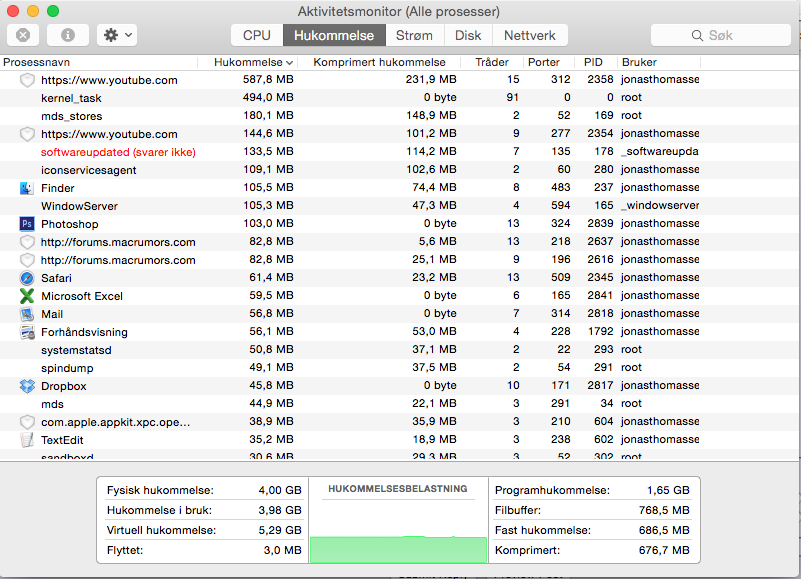Toggle sort order on Hukommelse column header

(x=248, y=62)
